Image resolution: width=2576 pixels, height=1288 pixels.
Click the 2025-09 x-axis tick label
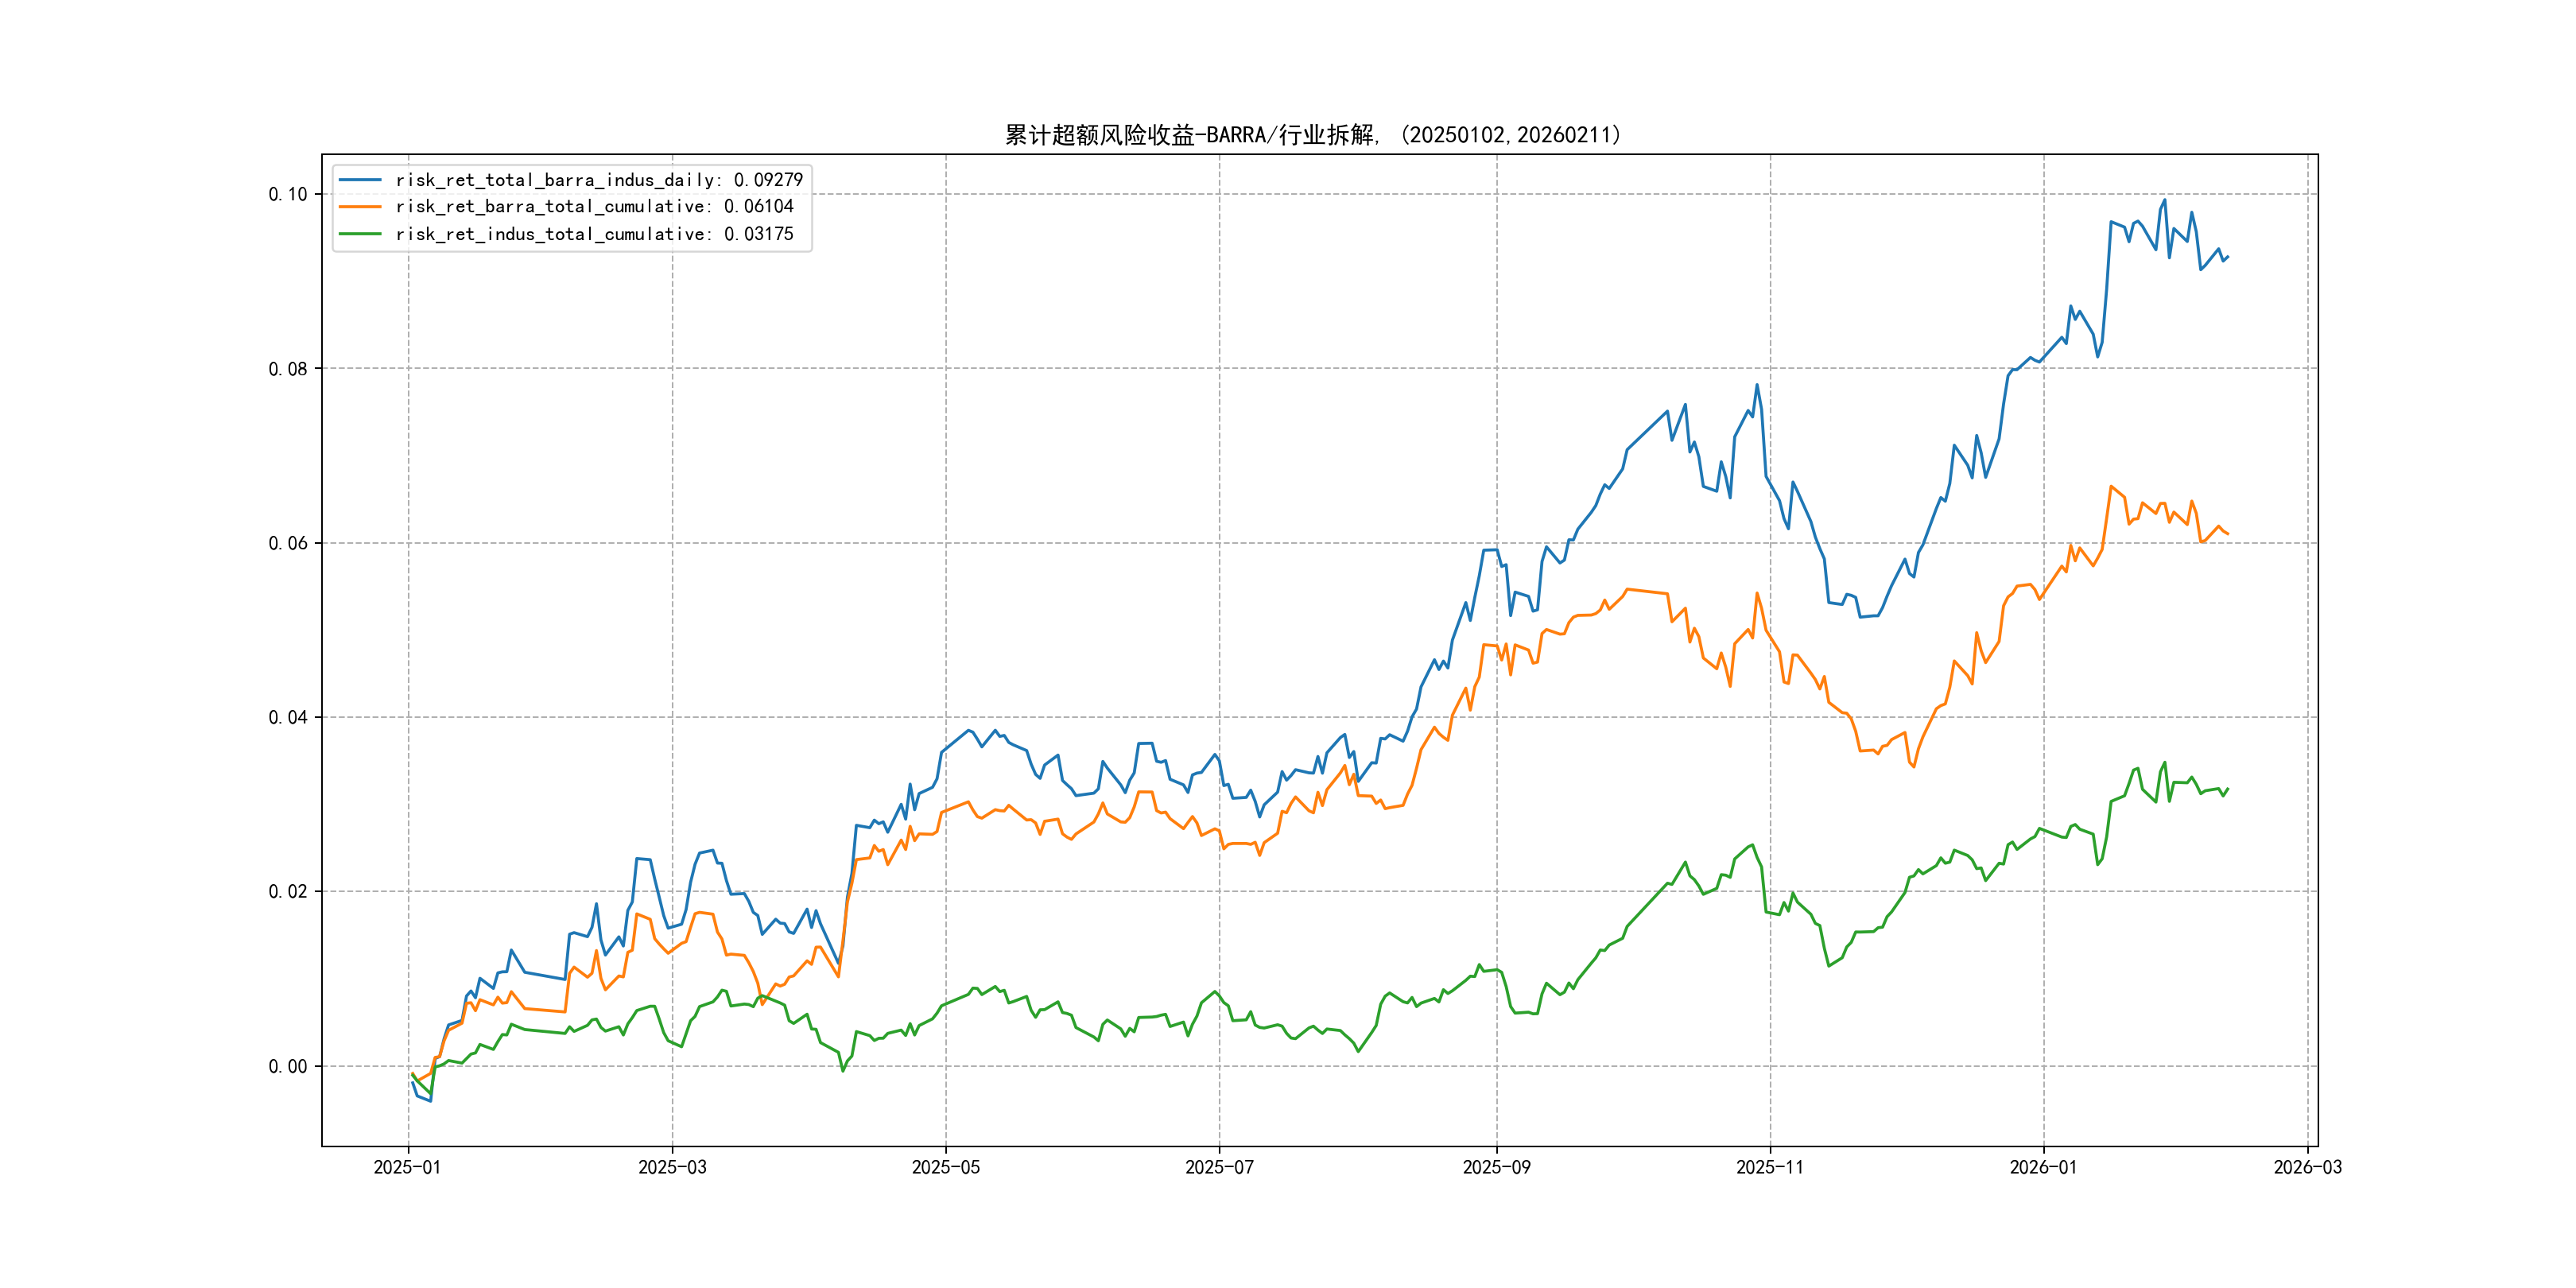(x=1496, y=1167)
